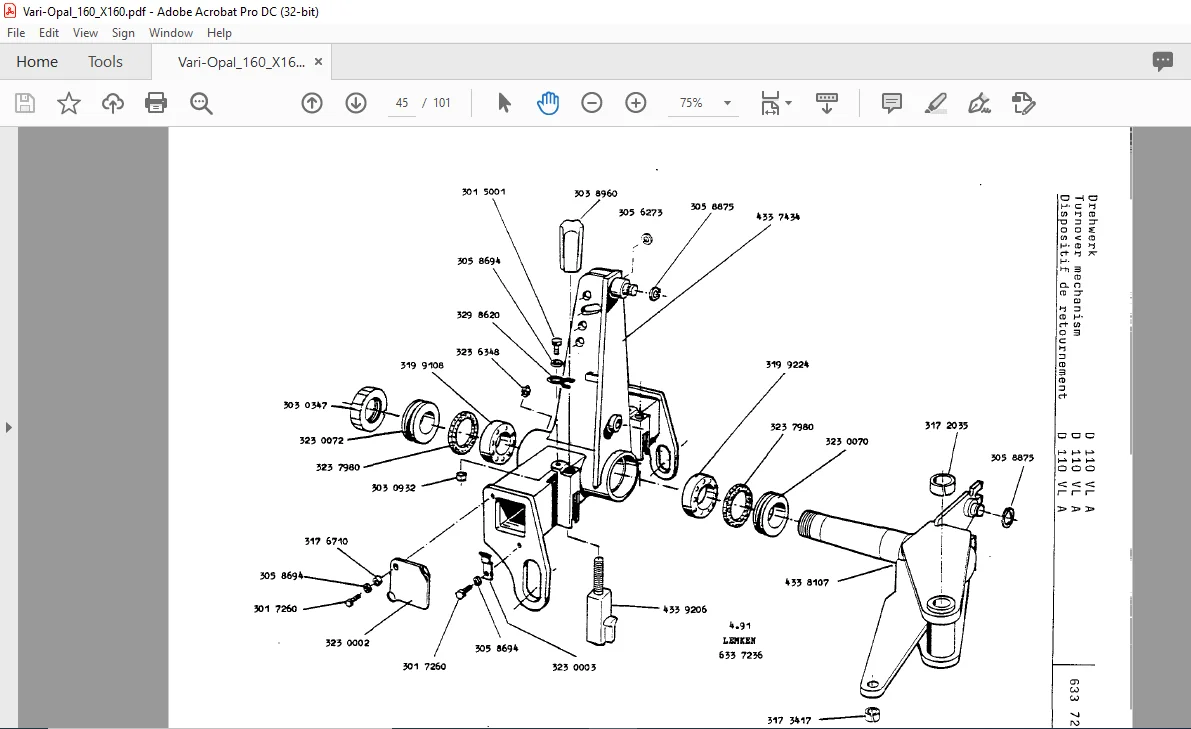Click the LEMKEN 633 7236 drawing label
This screenshot has width=1191, height=729.
tap(741, 648)
